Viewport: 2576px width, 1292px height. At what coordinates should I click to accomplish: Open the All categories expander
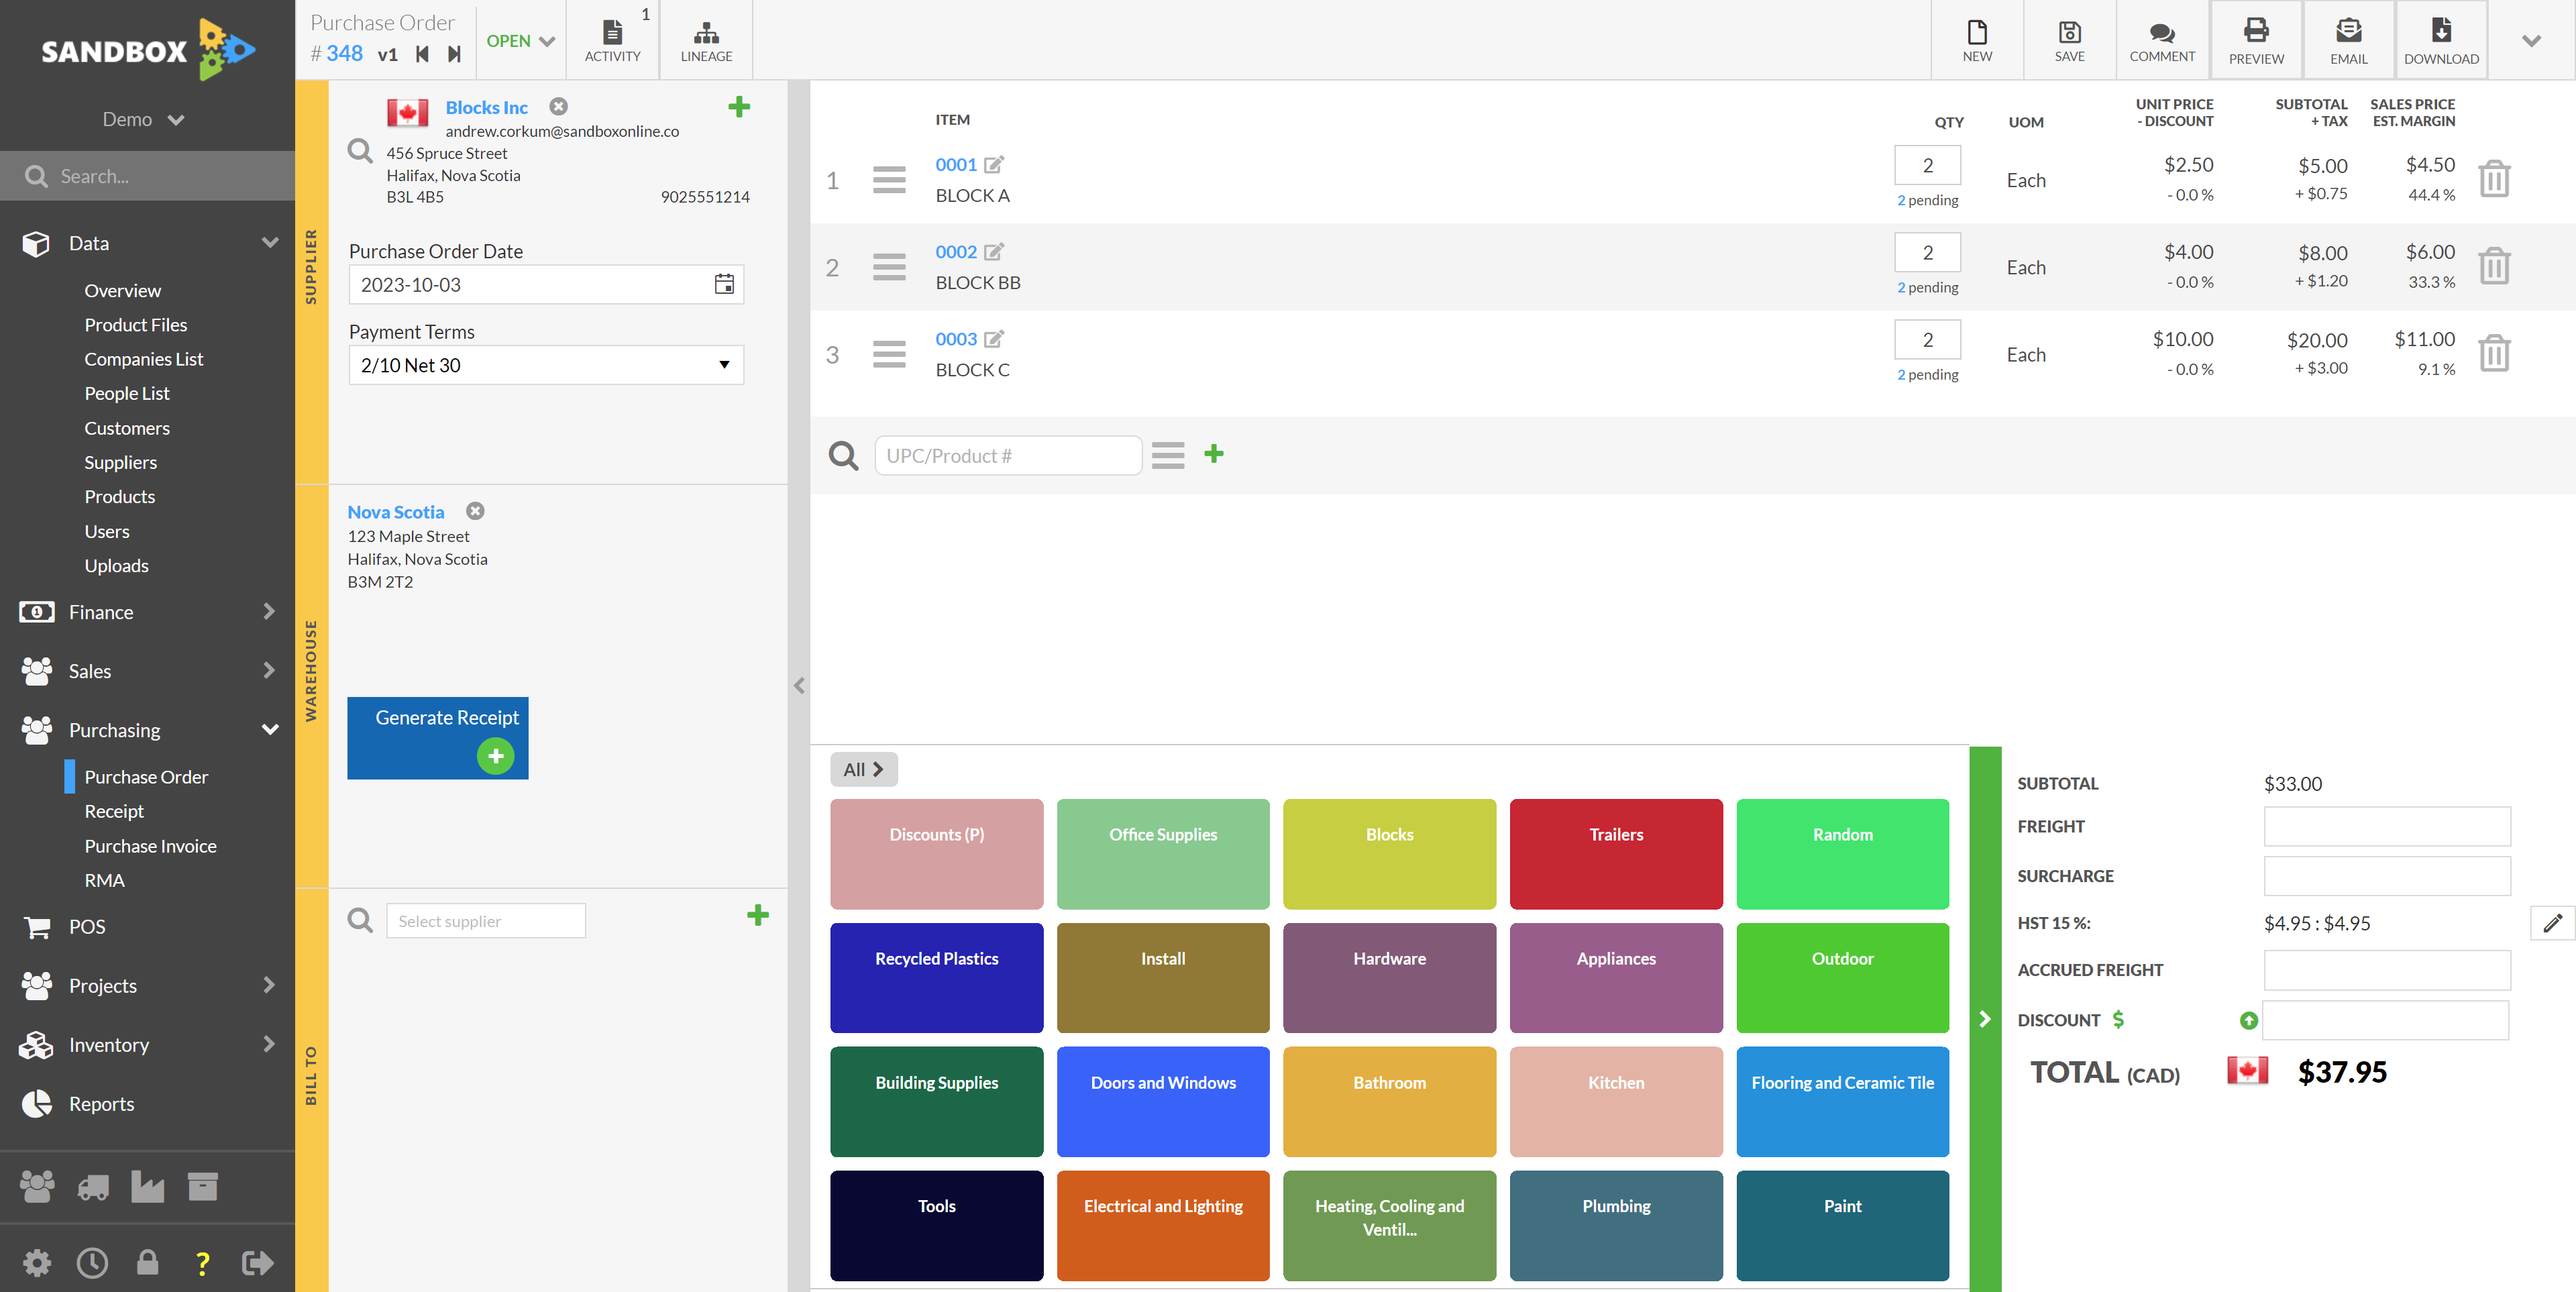[865, 769]
